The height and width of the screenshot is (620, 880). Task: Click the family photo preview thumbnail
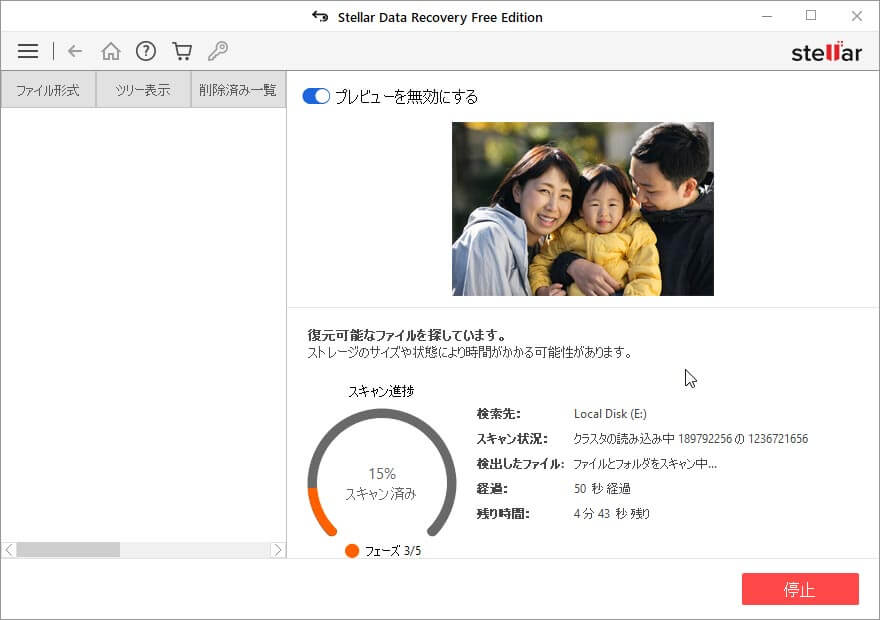(x=582, y=209)
